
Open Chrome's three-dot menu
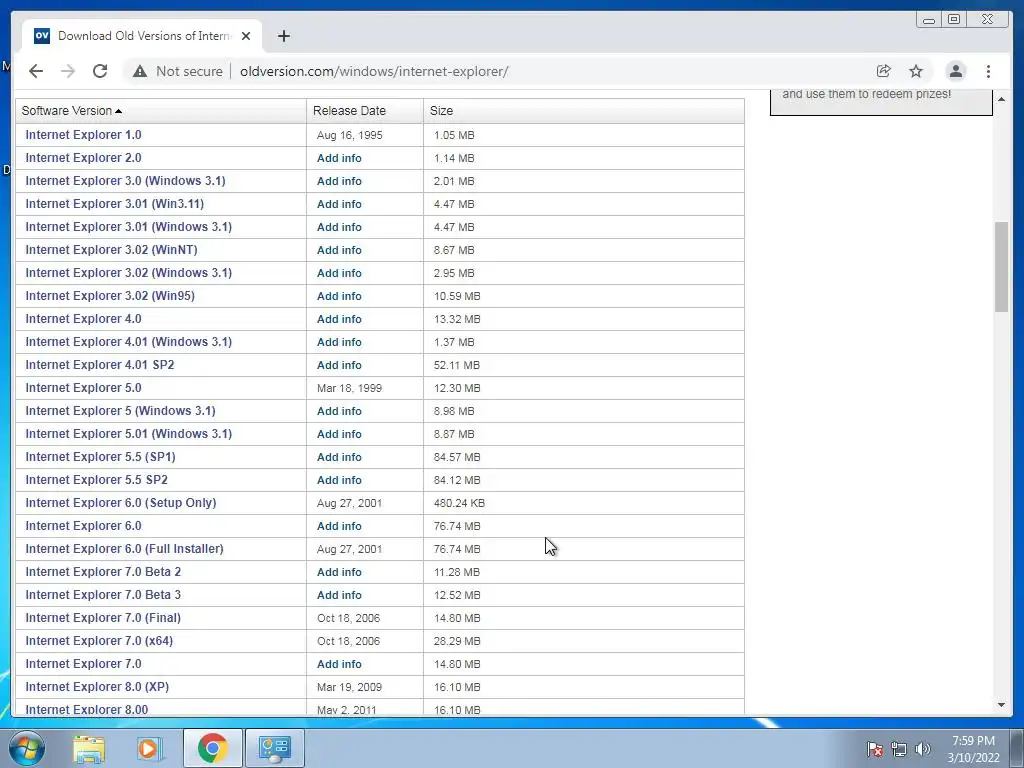pos(988,71)
